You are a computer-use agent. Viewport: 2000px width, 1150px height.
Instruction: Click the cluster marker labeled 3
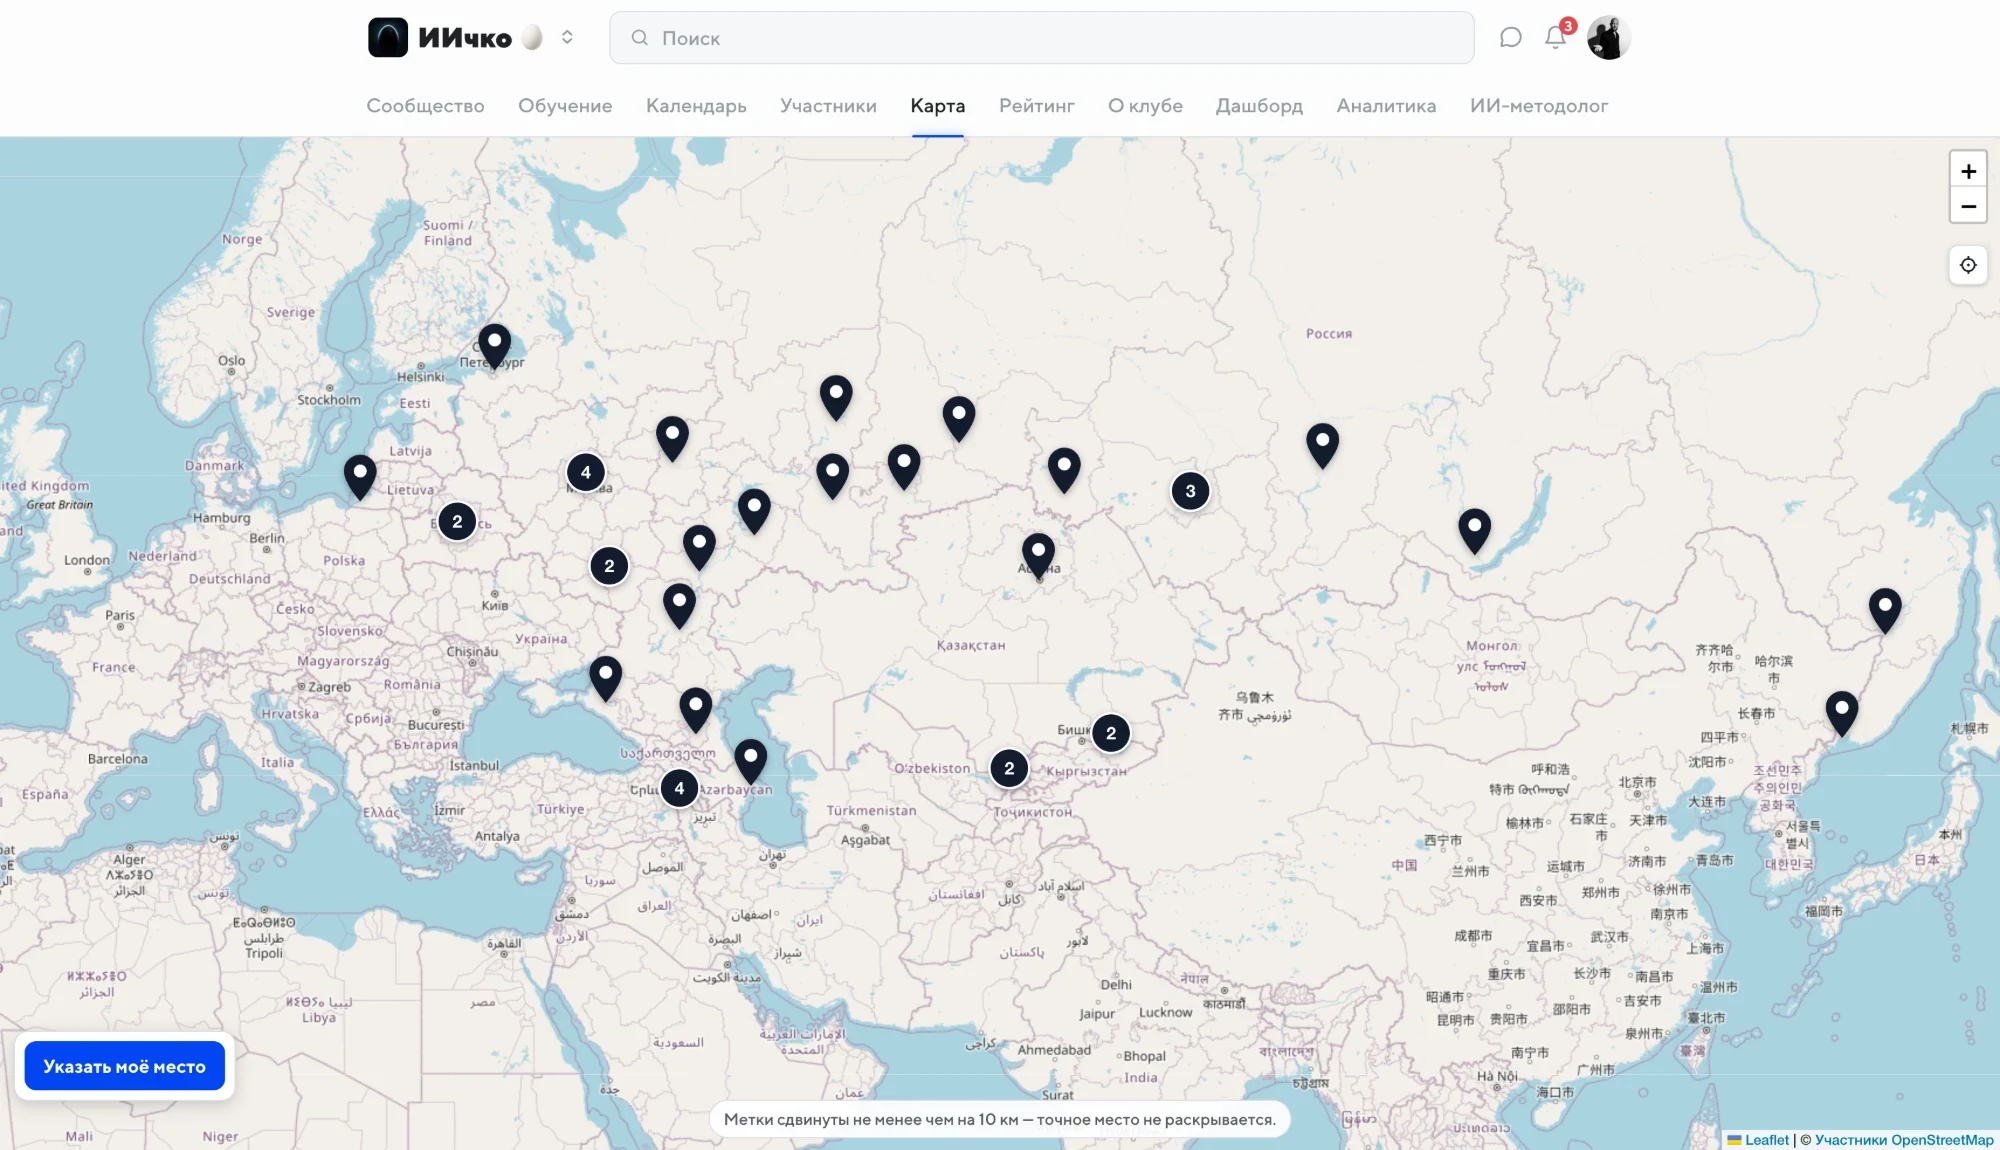pos(1190,491)
